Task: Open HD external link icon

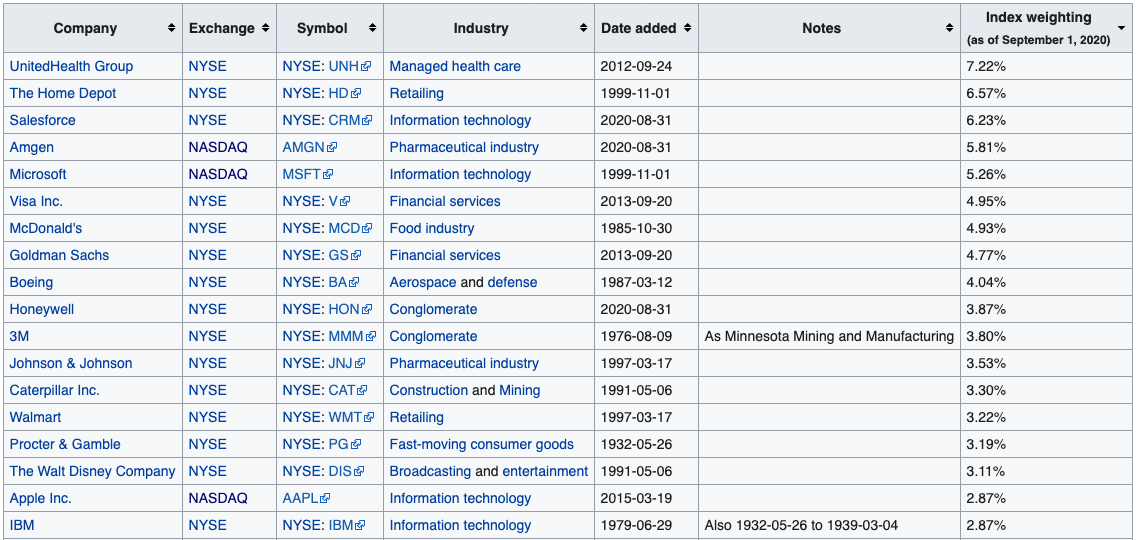Action: pyautogui.click(x=356, y=93)
